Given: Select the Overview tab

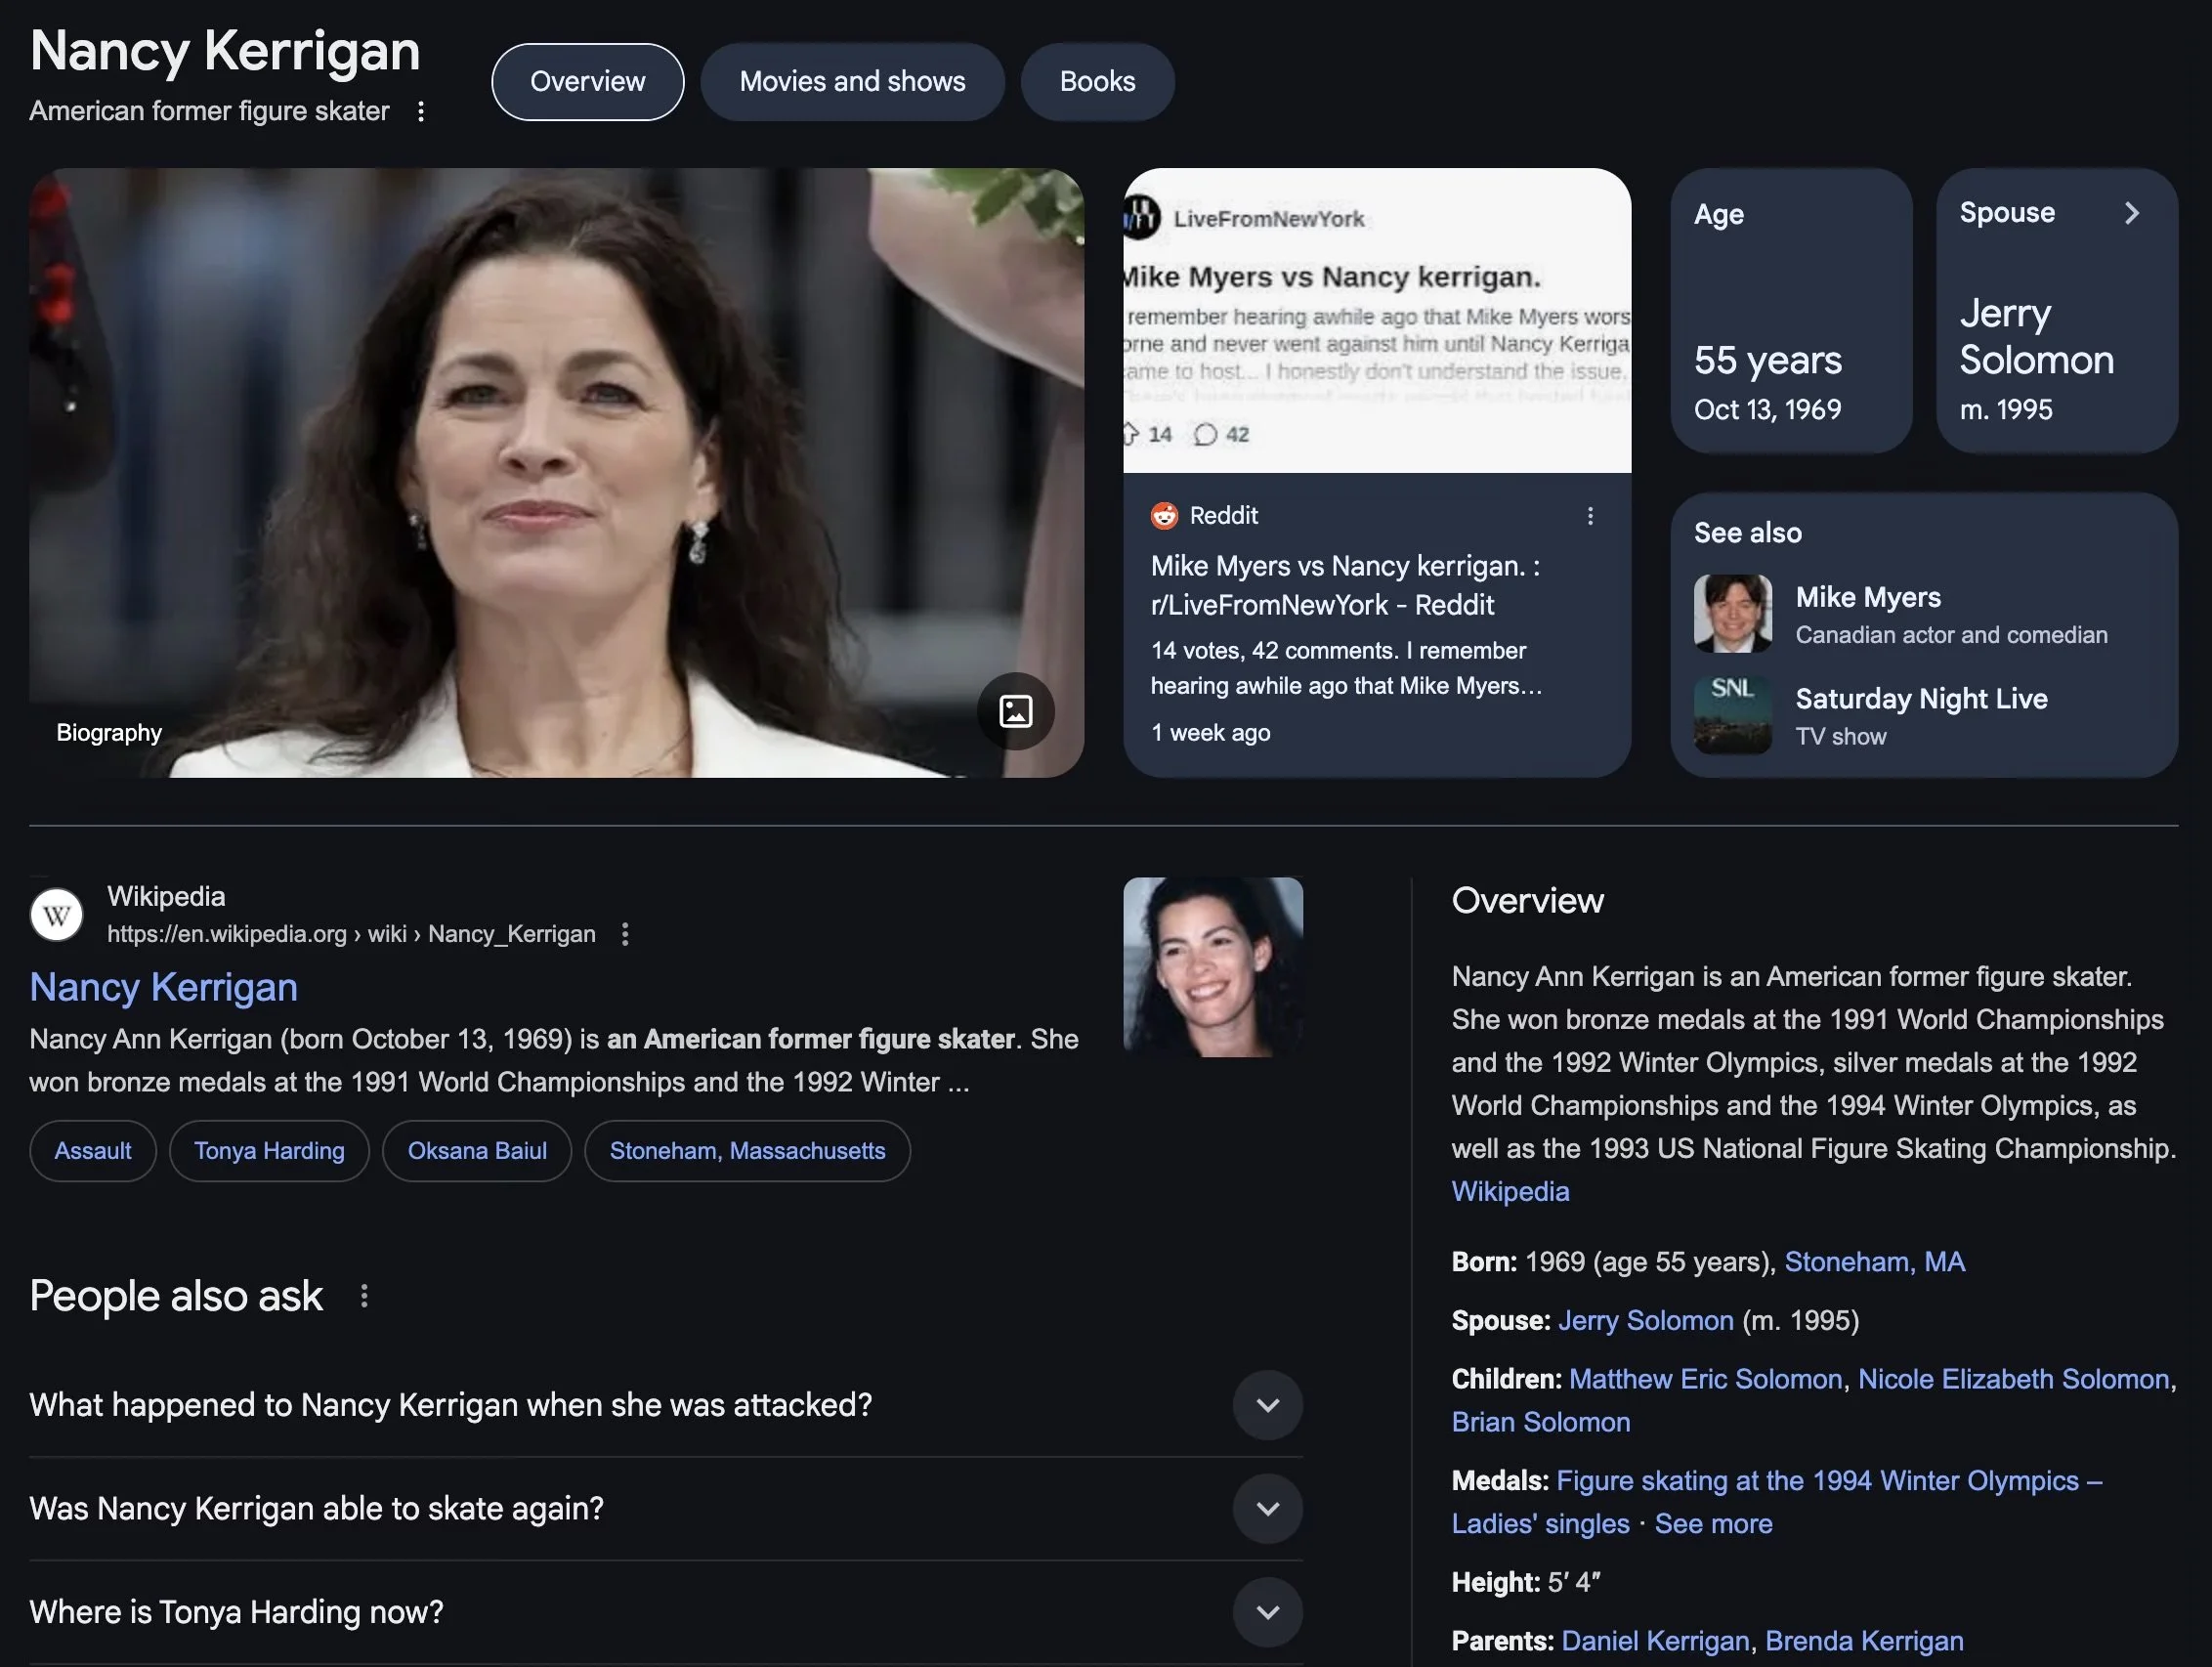Looking at the screenshot, I should (x=588, y=82).
